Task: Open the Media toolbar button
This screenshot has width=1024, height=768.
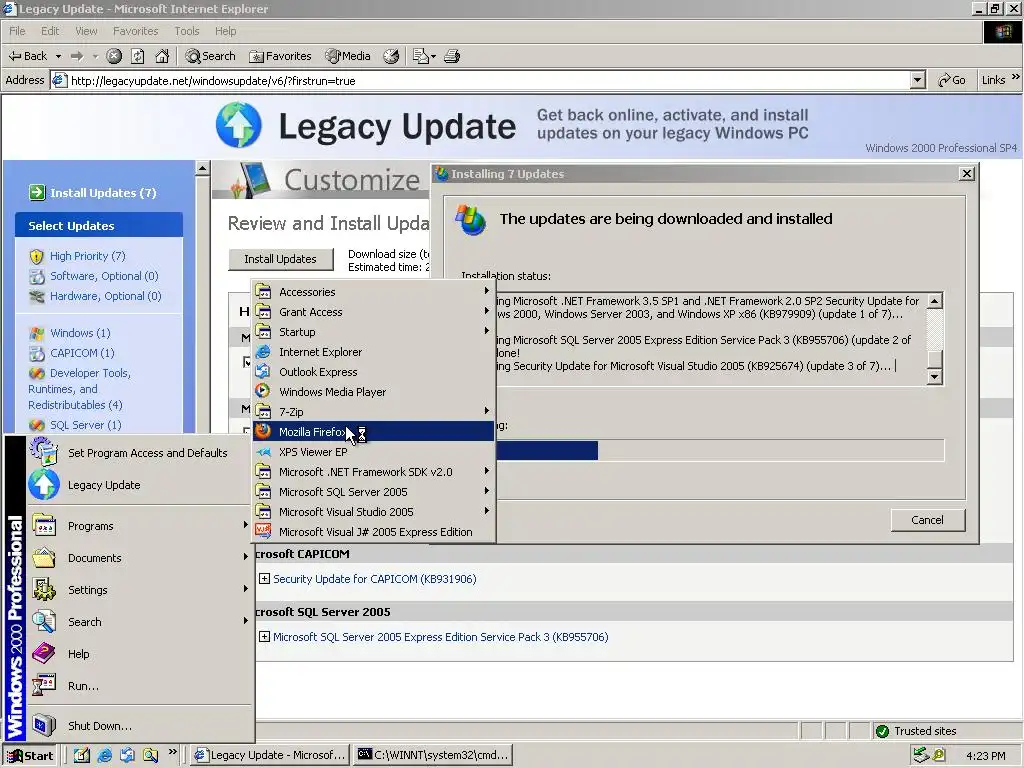Action: pyautogui.click(x=348, y=56)
